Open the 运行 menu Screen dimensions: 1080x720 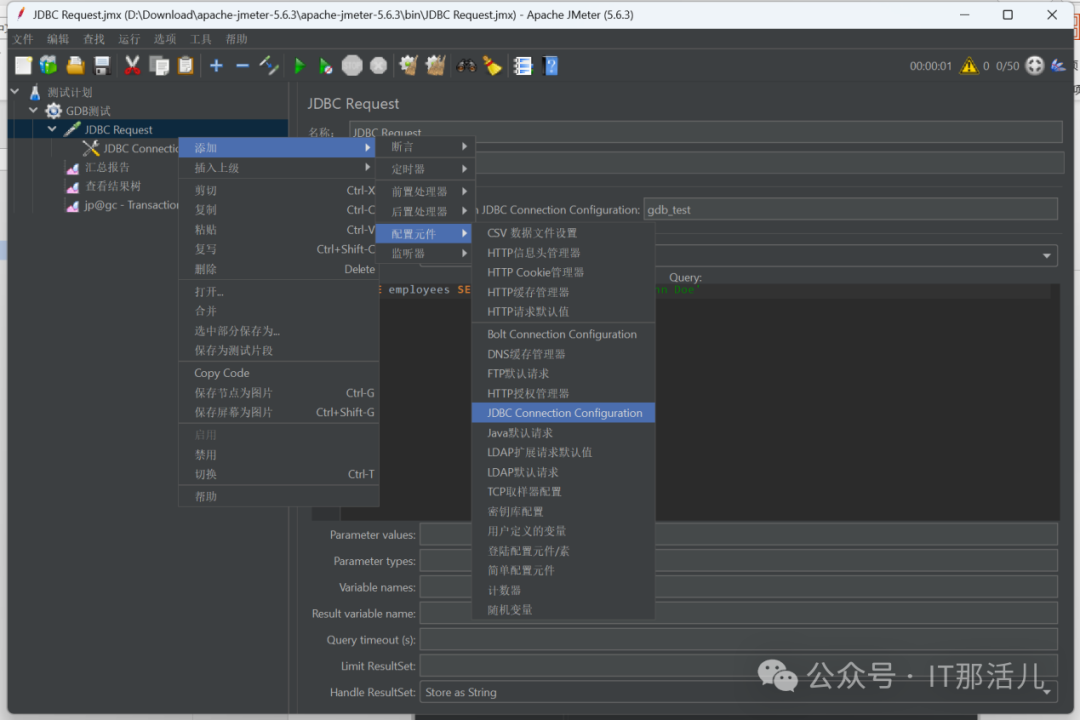(129, 39)
